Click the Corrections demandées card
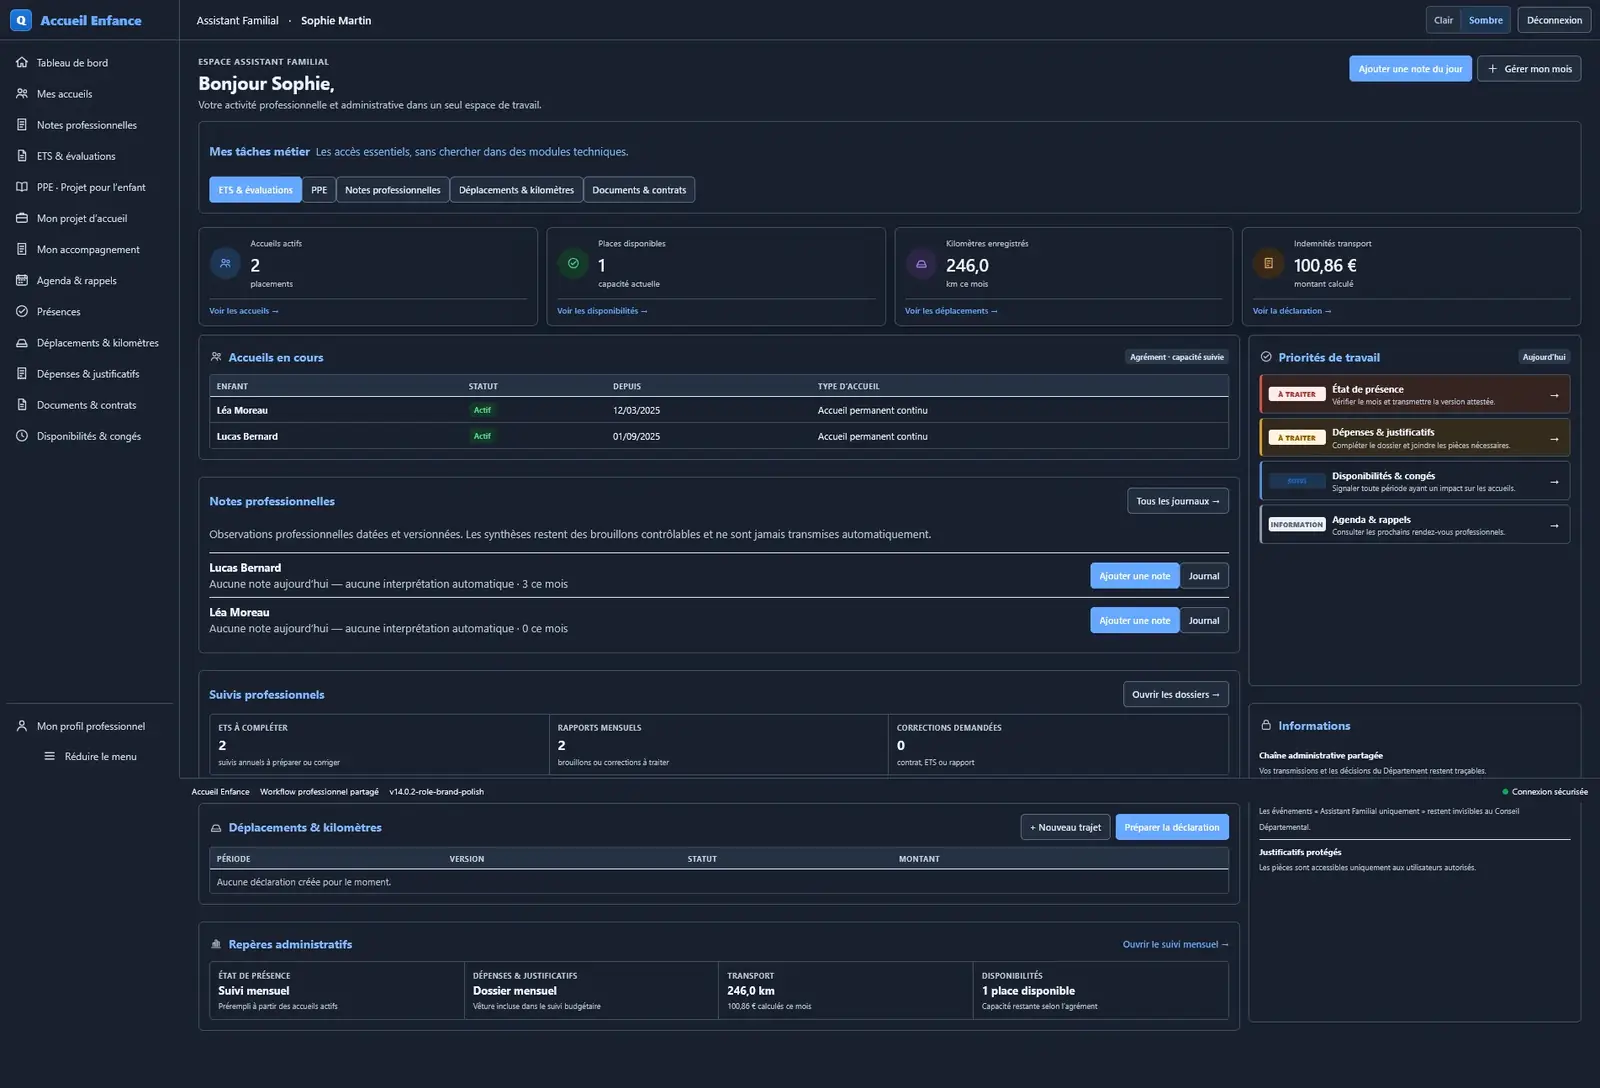This screenshot has width=1600, height=1088. tap(1058, 745)
